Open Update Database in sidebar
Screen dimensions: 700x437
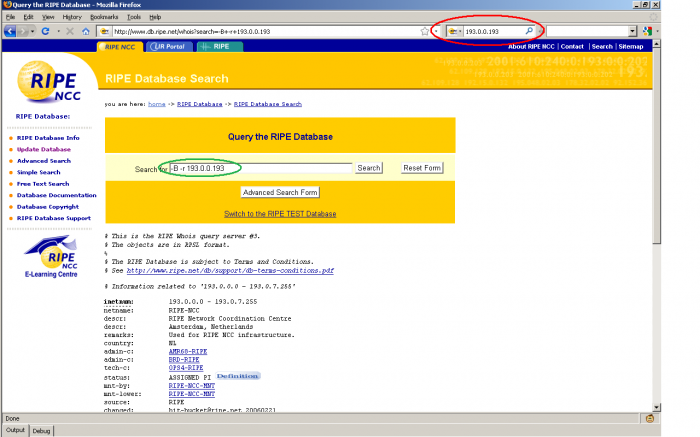click(x=44, y=150)
